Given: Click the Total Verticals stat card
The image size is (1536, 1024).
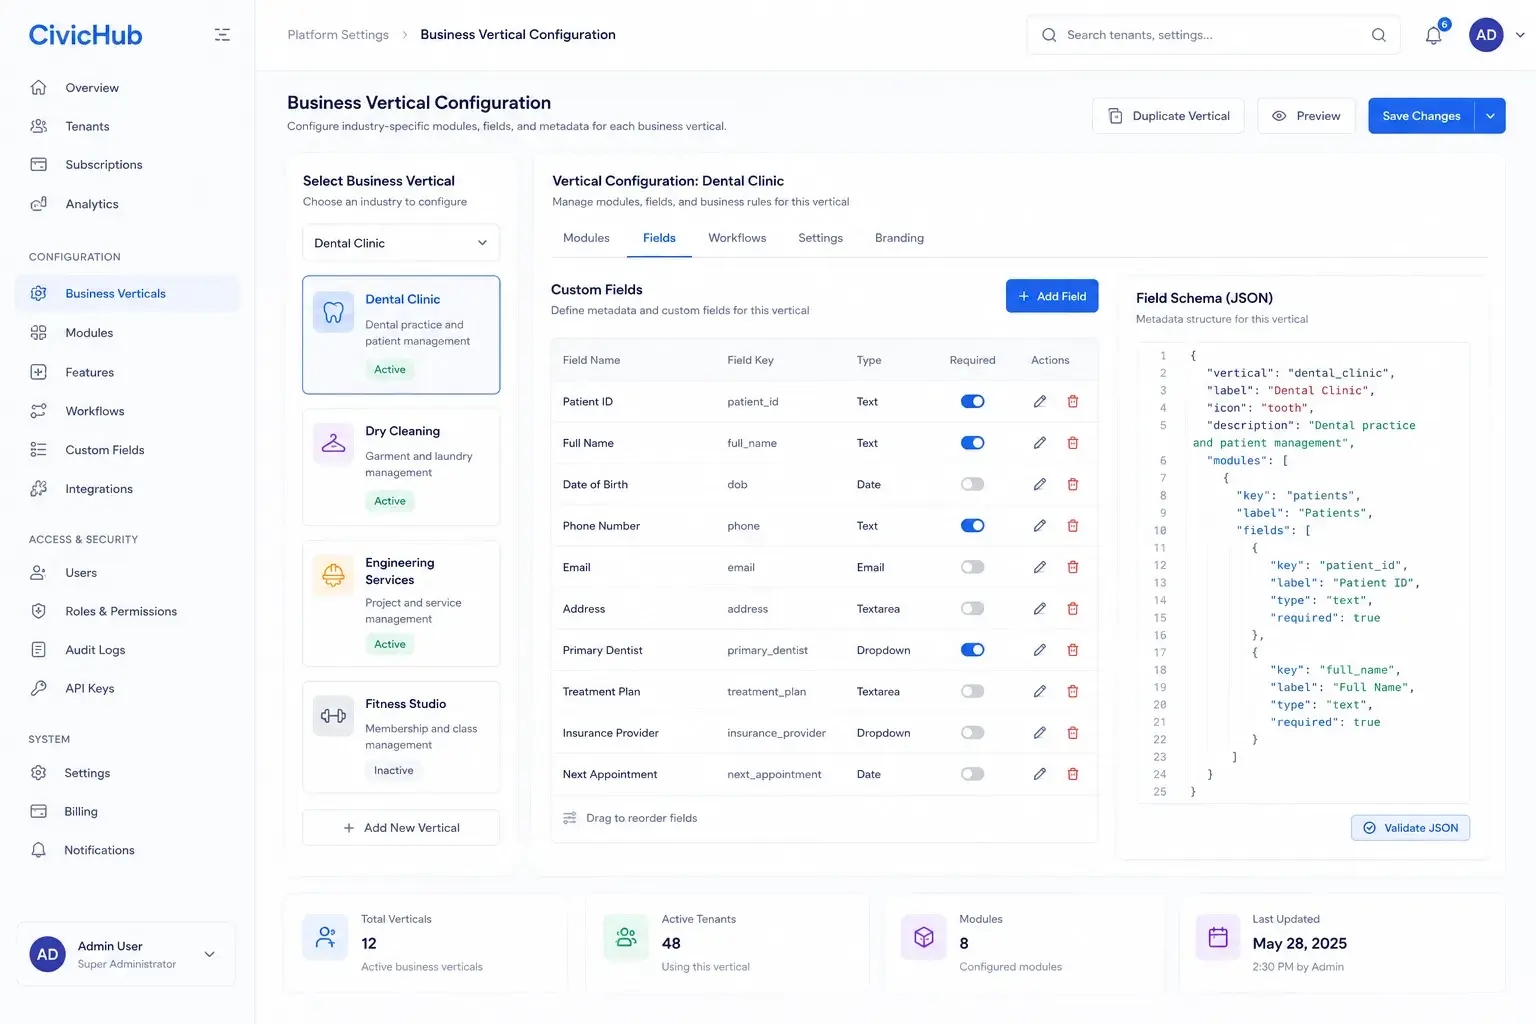Looking at the screenshot, I should 427,943.
